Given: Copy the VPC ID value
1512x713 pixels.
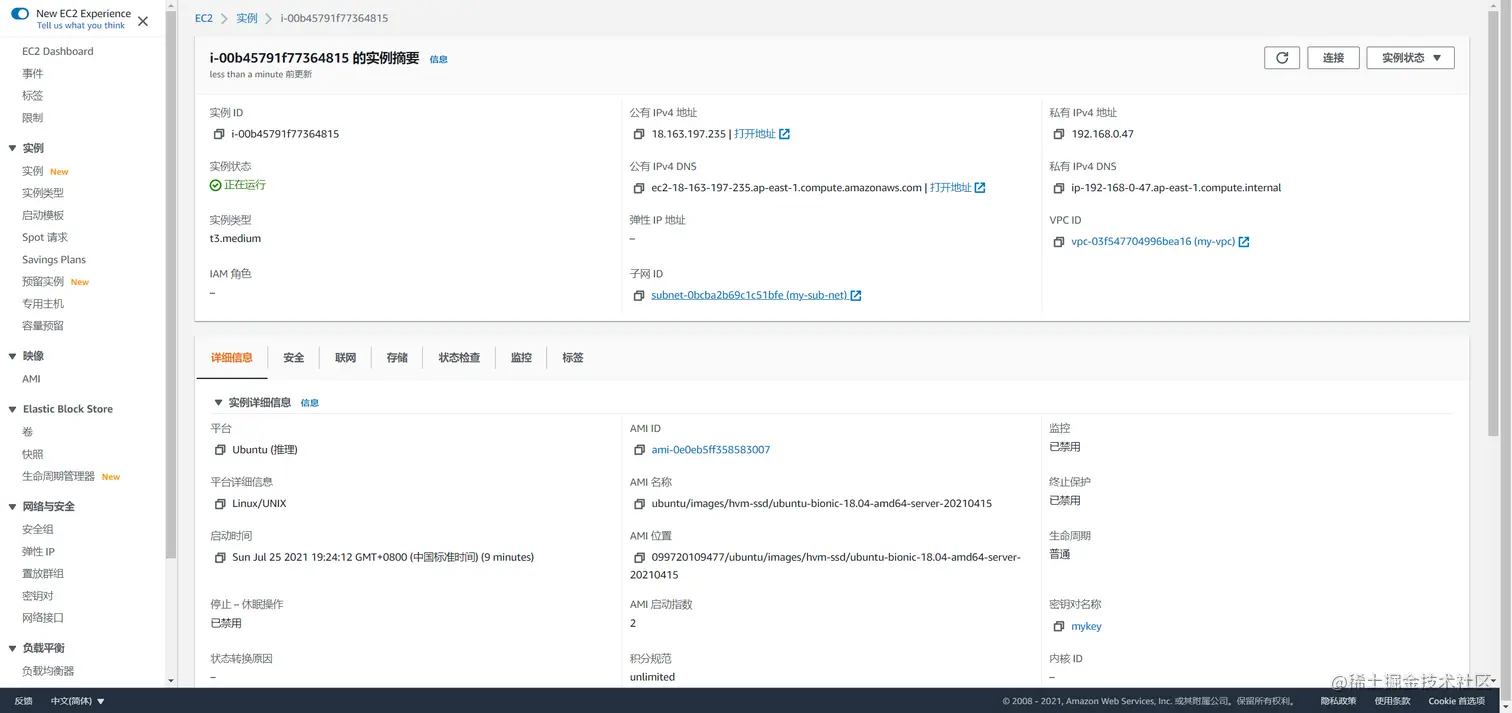Looking at the screenshot, I should (1059, 242).
